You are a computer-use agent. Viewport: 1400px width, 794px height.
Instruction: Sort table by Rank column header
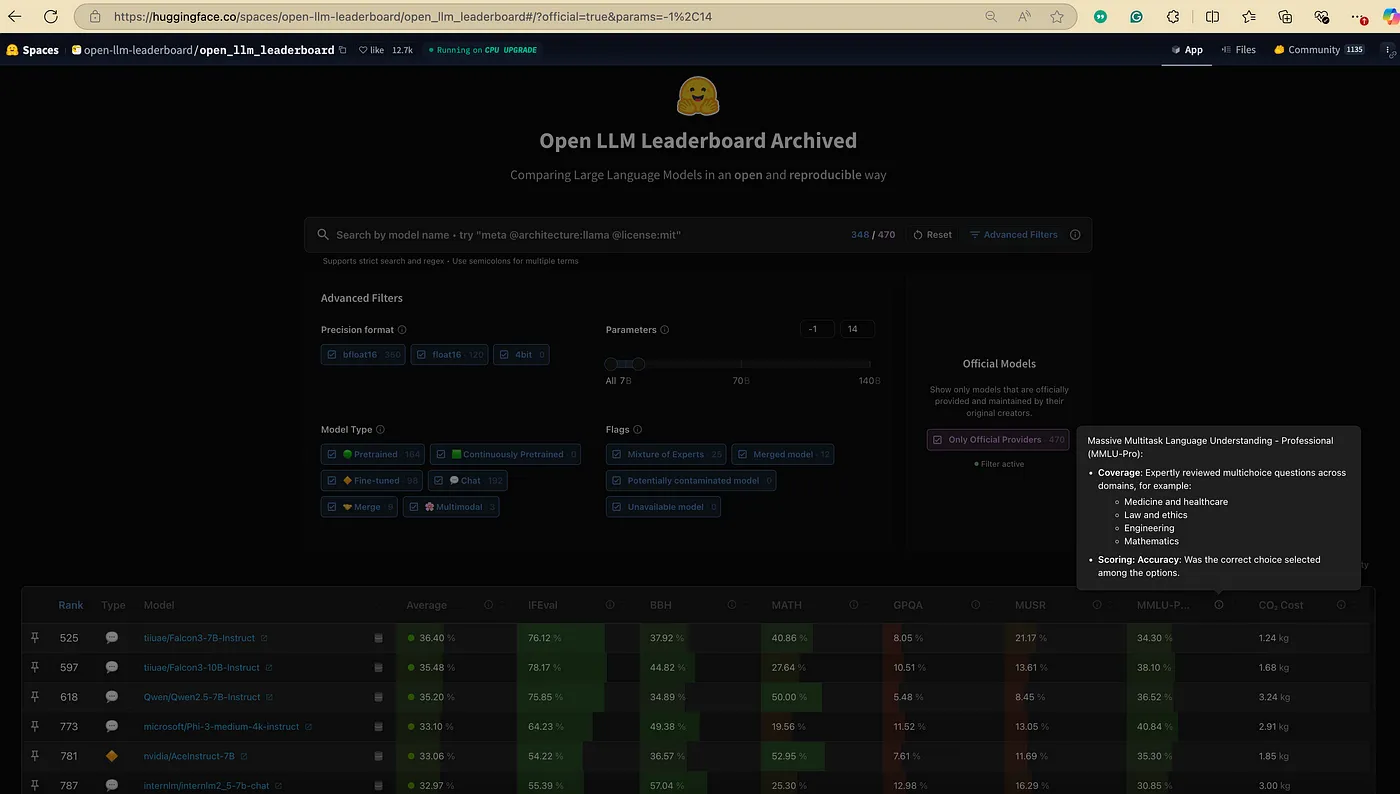(x=70, y=605)
